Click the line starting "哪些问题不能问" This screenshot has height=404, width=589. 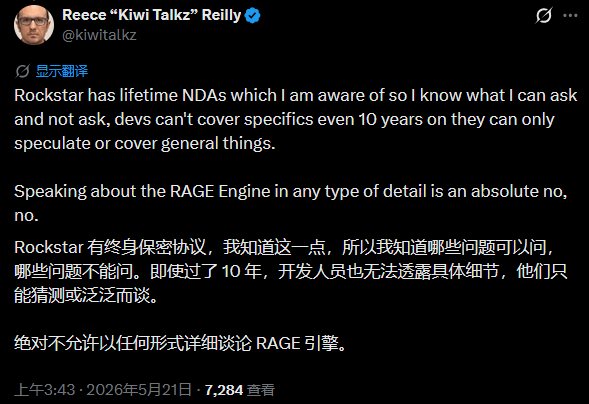point(291,271)
